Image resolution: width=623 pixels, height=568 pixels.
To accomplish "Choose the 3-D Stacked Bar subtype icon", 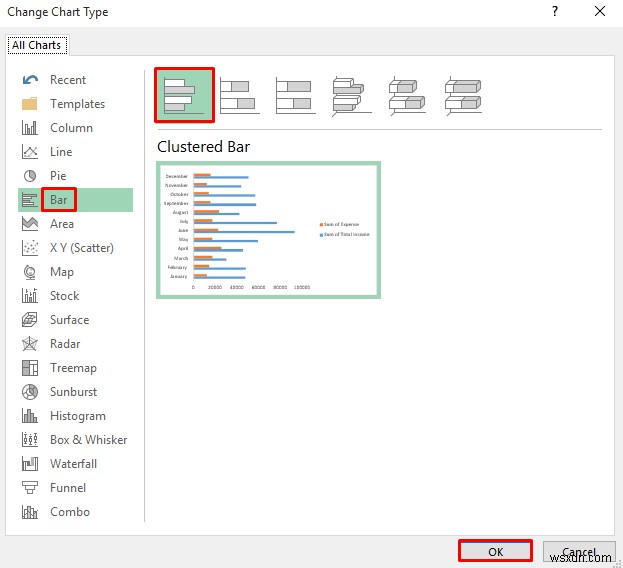I will pyautogui.click(x=407, y=96).
